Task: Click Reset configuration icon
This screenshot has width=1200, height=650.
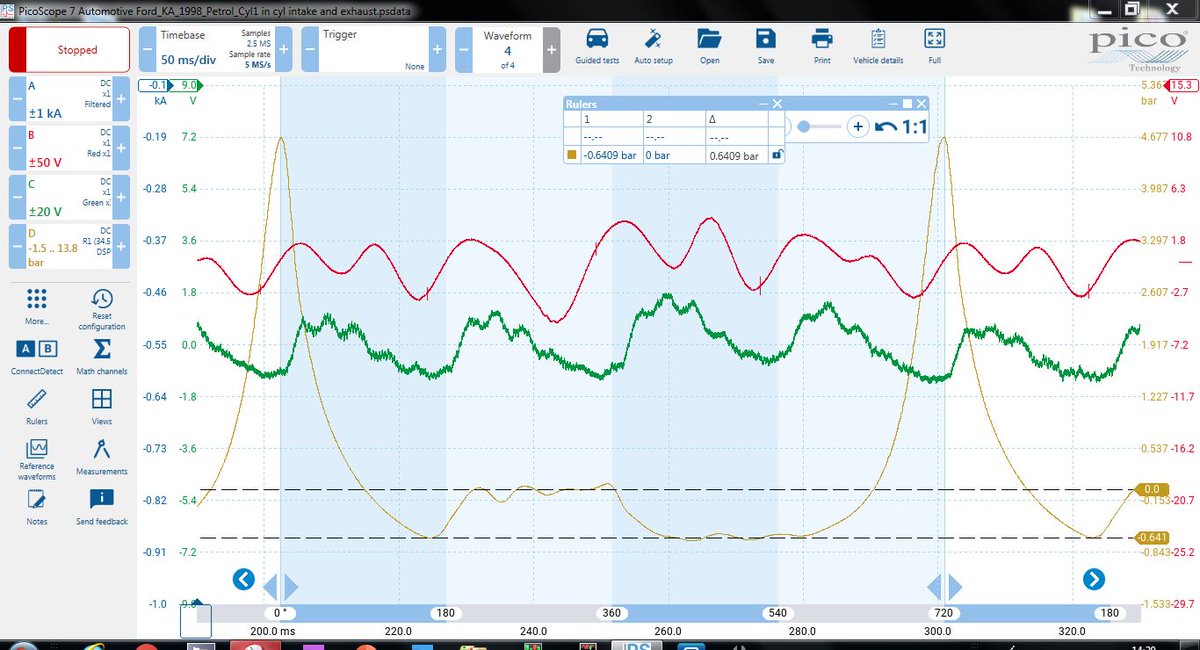Action: point(101,299)
